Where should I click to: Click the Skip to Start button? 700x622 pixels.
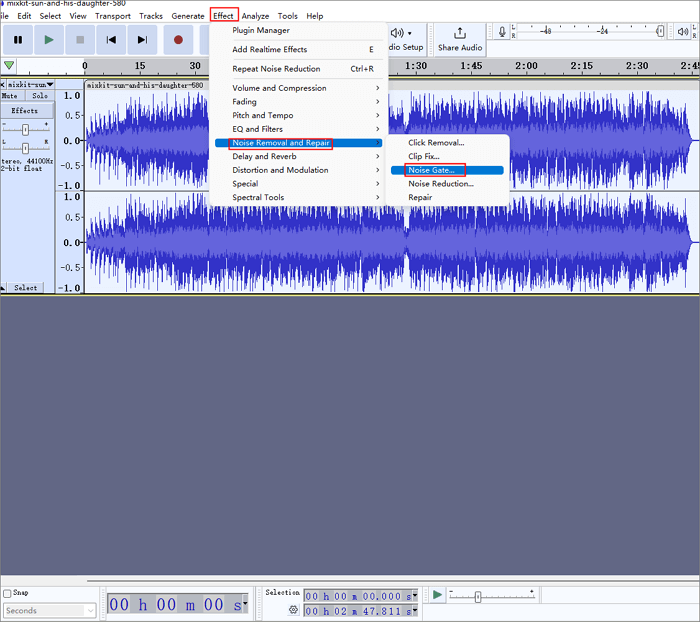[x=112, y=40]
